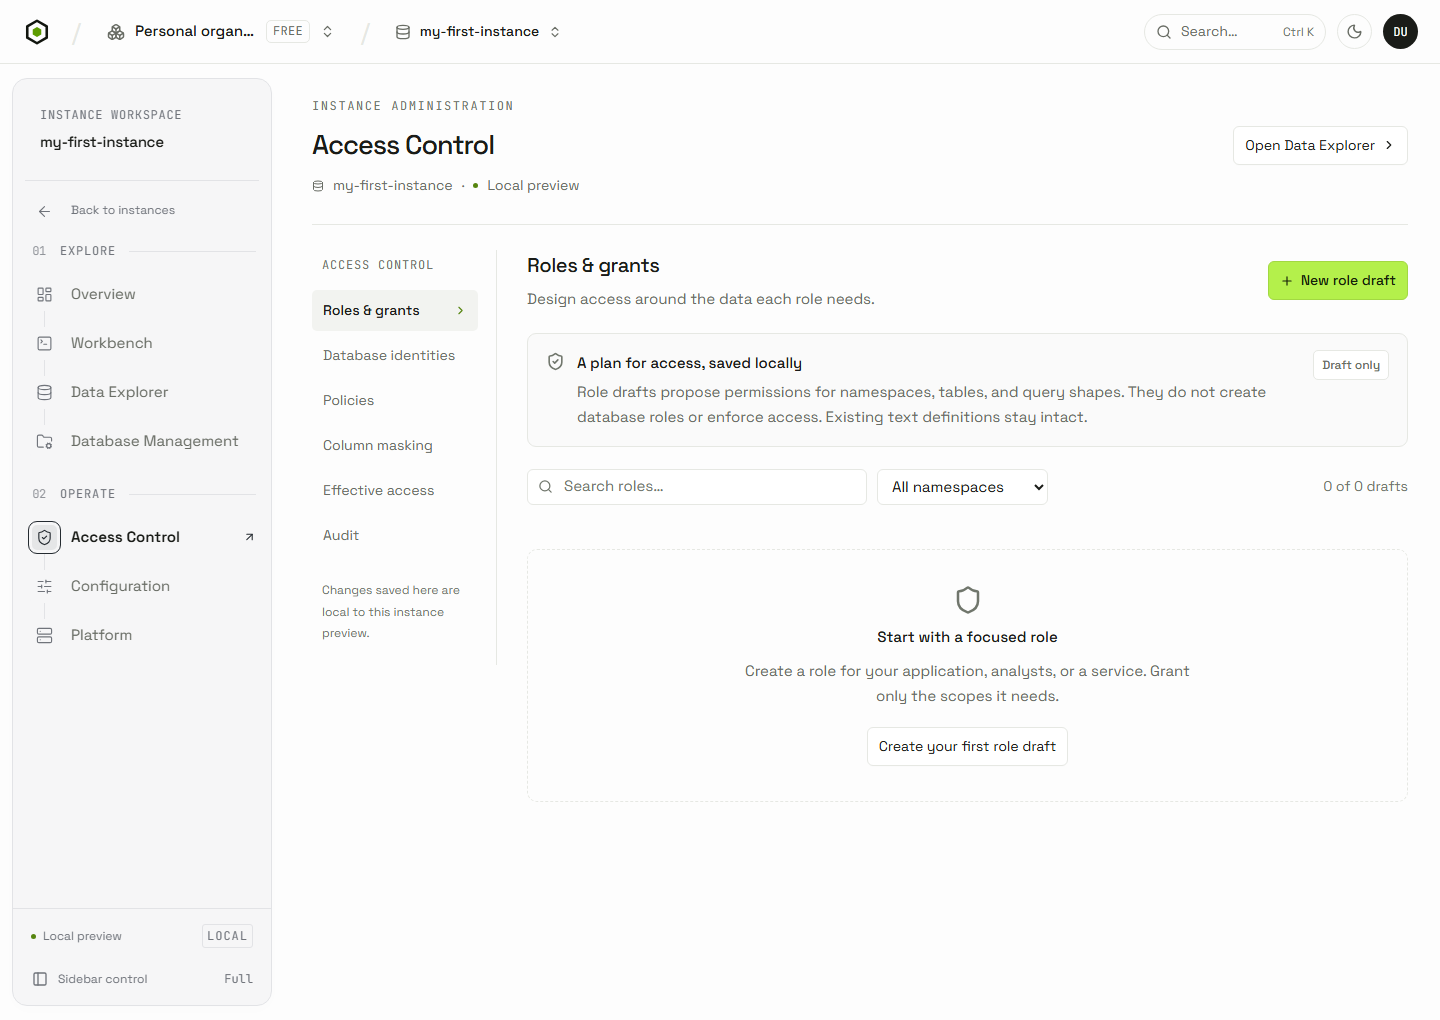Image resolution: width=1440 pixels, height=1020 pixels.
Task: Click the Workbench terminal icon
Action: [45, 343]
